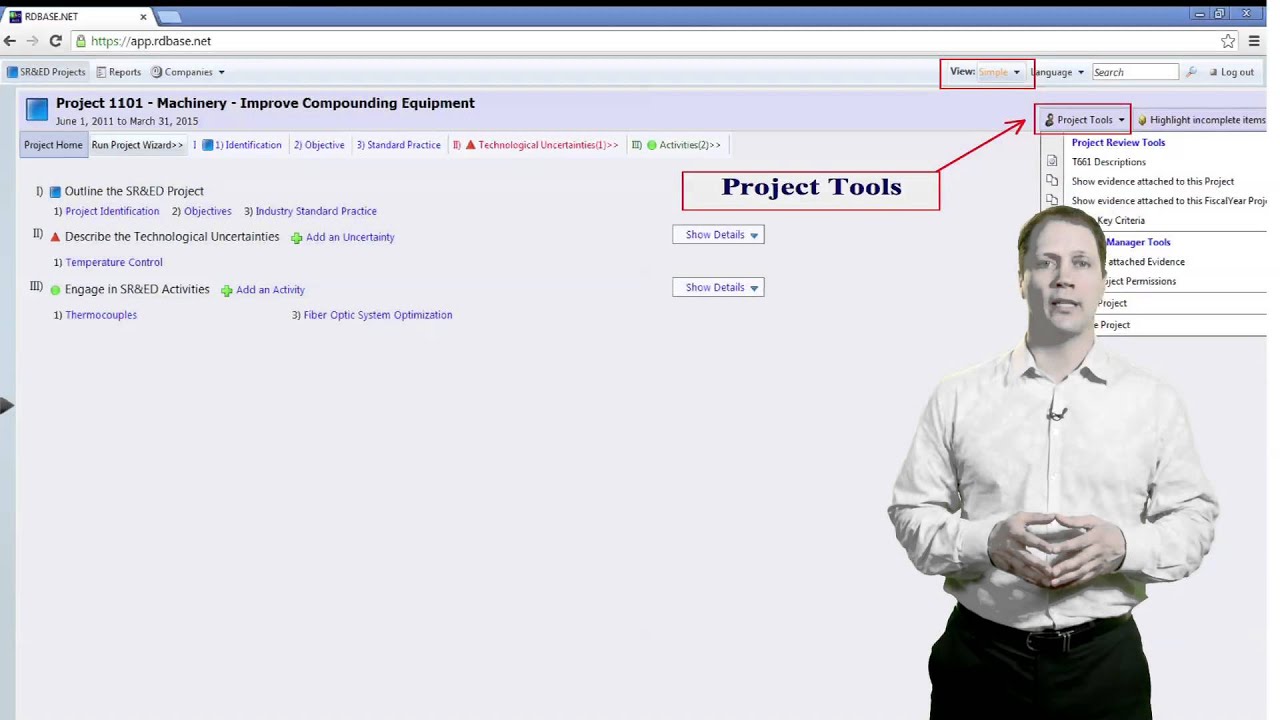Click the blue project square icon

(x=37, y=110)
